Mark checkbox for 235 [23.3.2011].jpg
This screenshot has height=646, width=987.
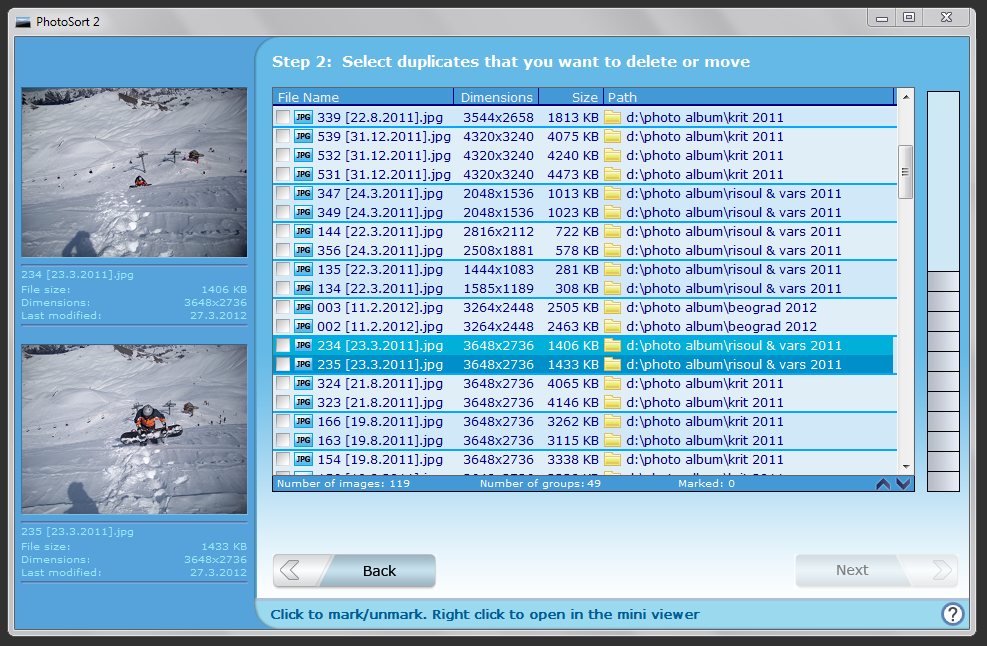[283, 365]
